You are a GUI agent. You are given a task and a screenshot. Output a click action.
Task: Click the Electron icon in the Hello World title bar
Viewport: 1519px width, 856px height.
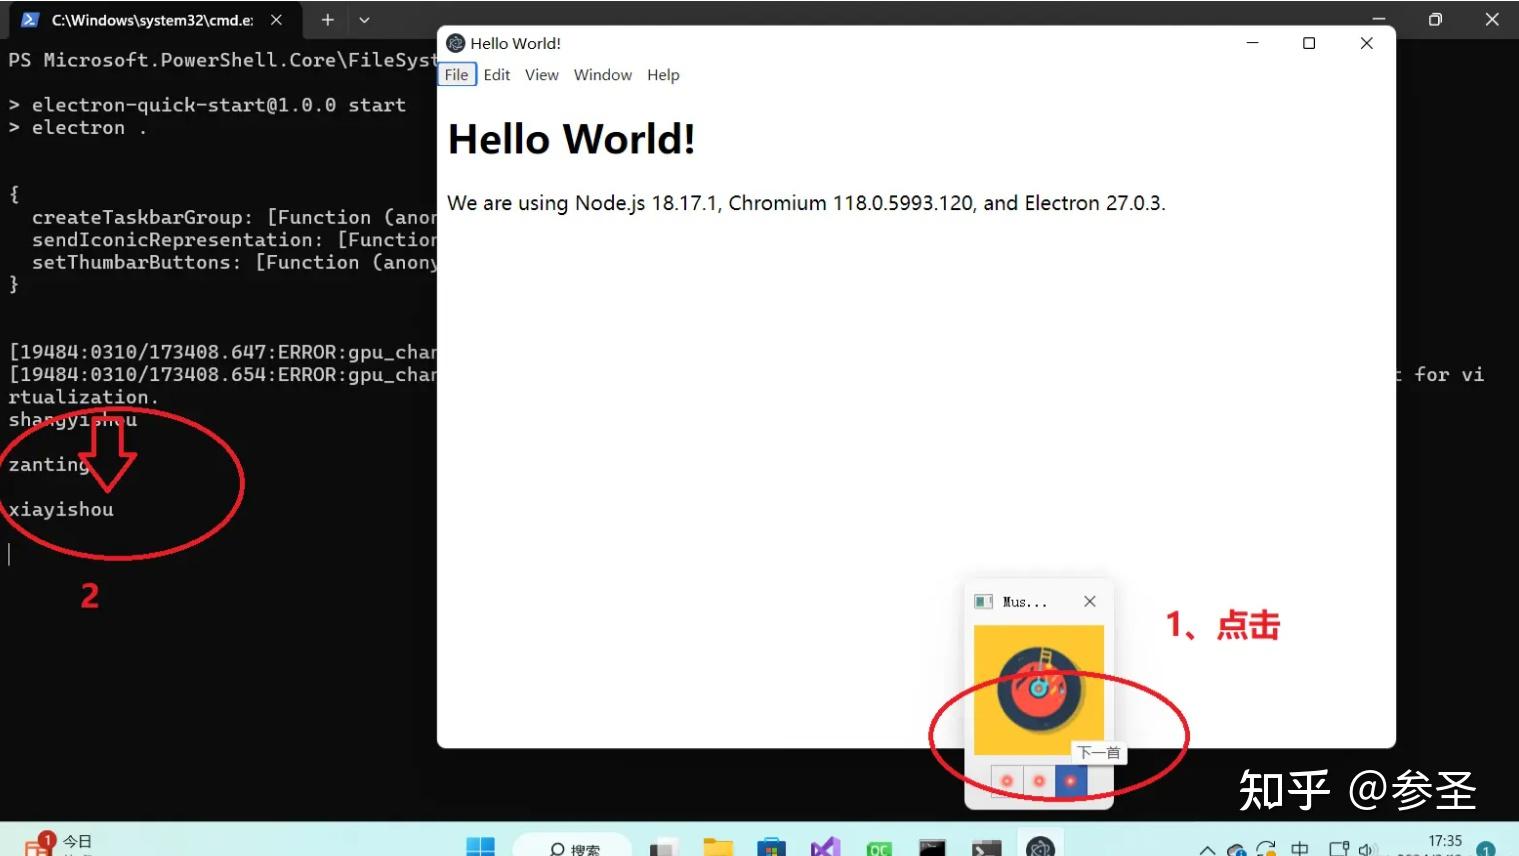coord(456,43)
